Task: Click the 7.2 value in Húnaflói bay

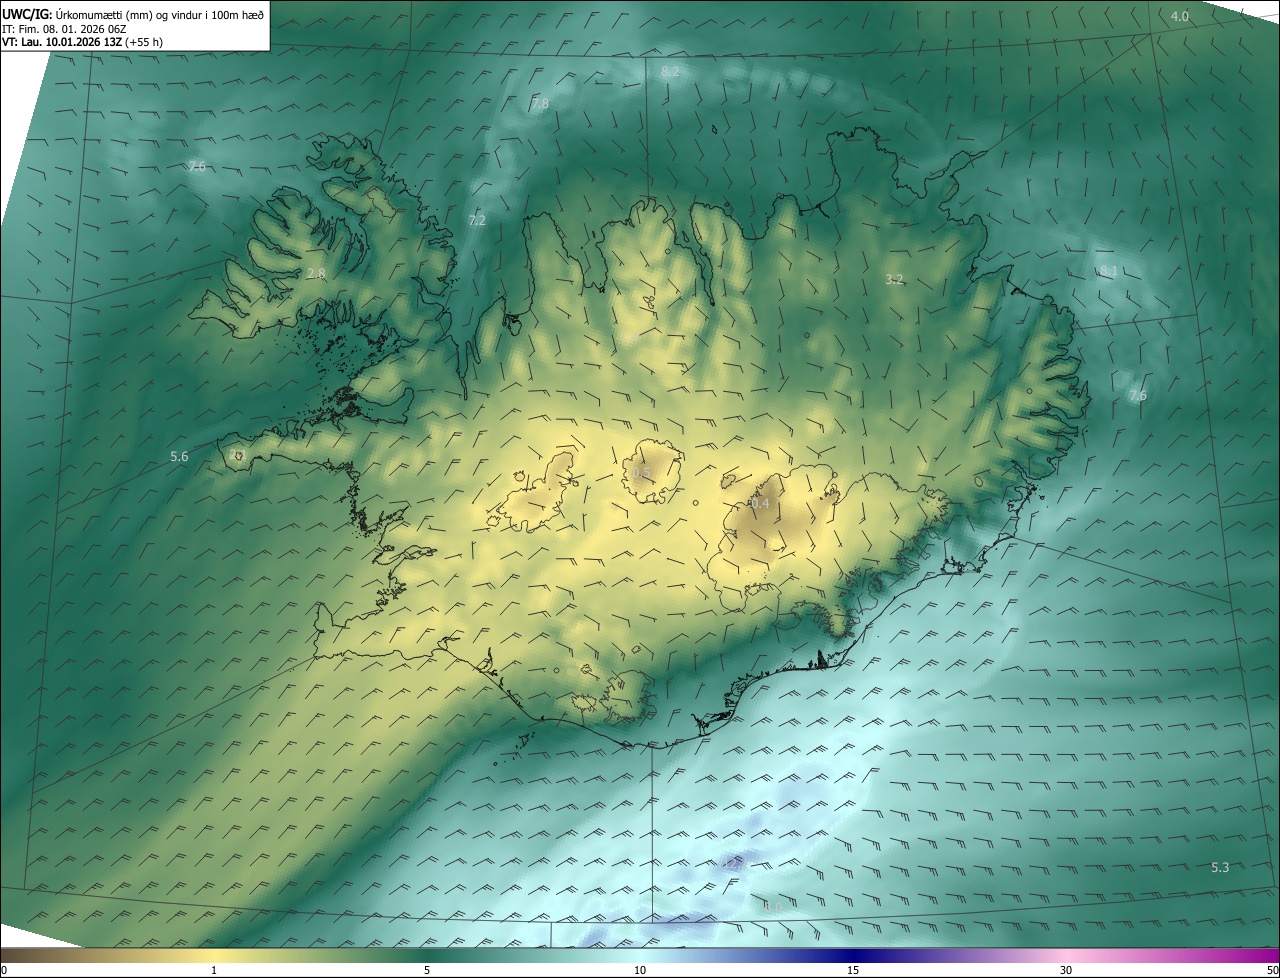Action: [x=477, y=220]
